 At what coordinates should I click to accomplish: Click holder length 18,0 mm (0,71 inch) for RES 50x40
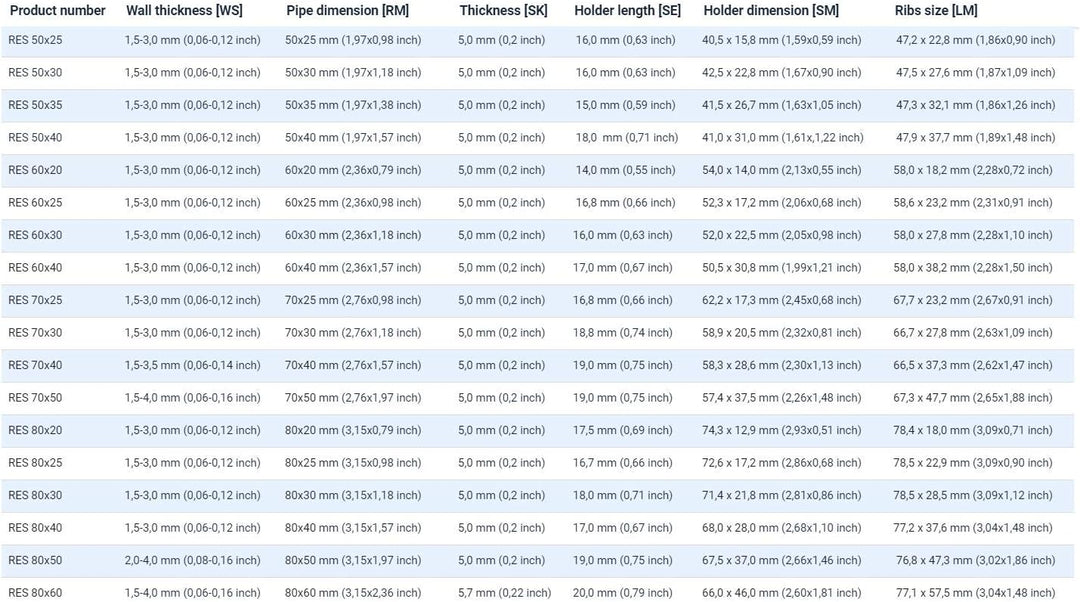[x=627, y=137]
